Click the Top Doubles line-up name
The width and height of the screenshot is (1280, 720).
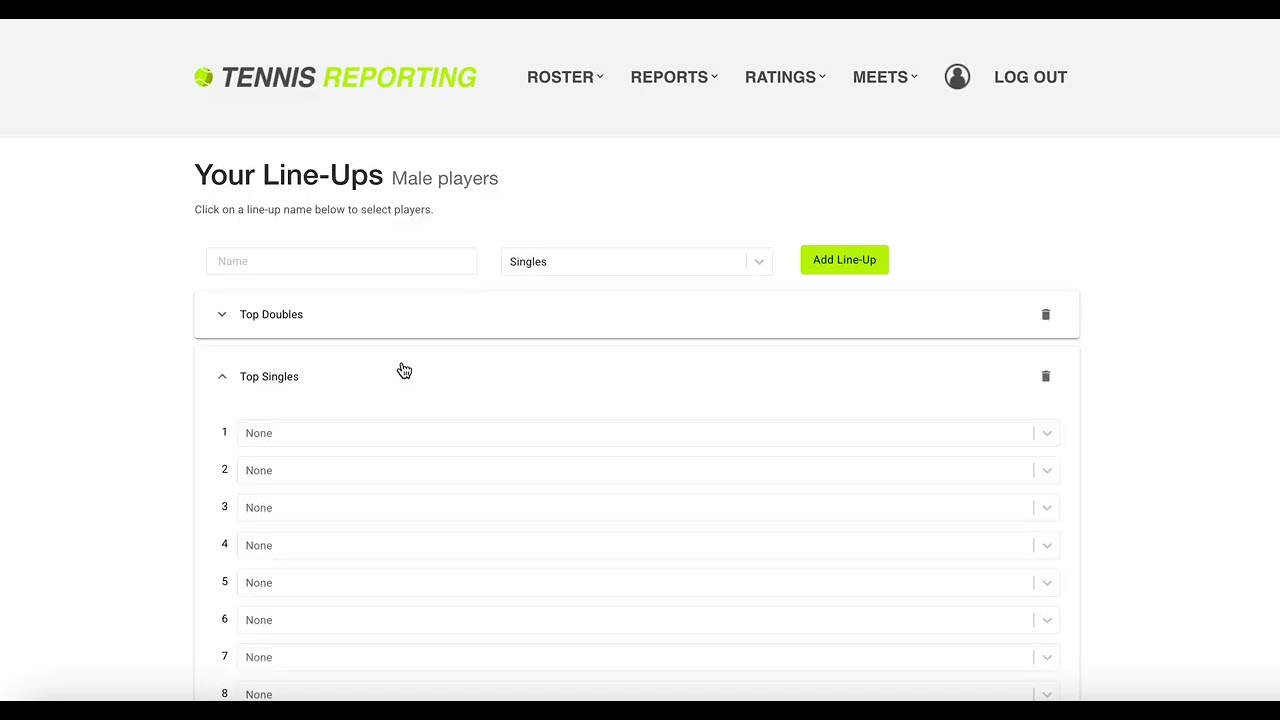coord(271,314)
